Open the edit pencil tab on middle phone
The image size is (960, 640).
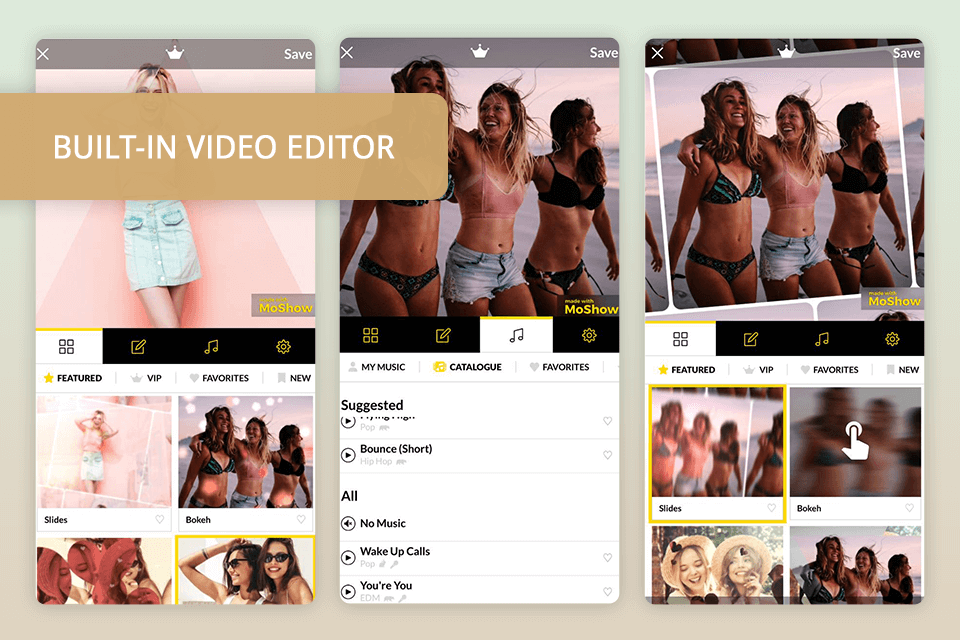pyautogui.click(x=443, y=335)
